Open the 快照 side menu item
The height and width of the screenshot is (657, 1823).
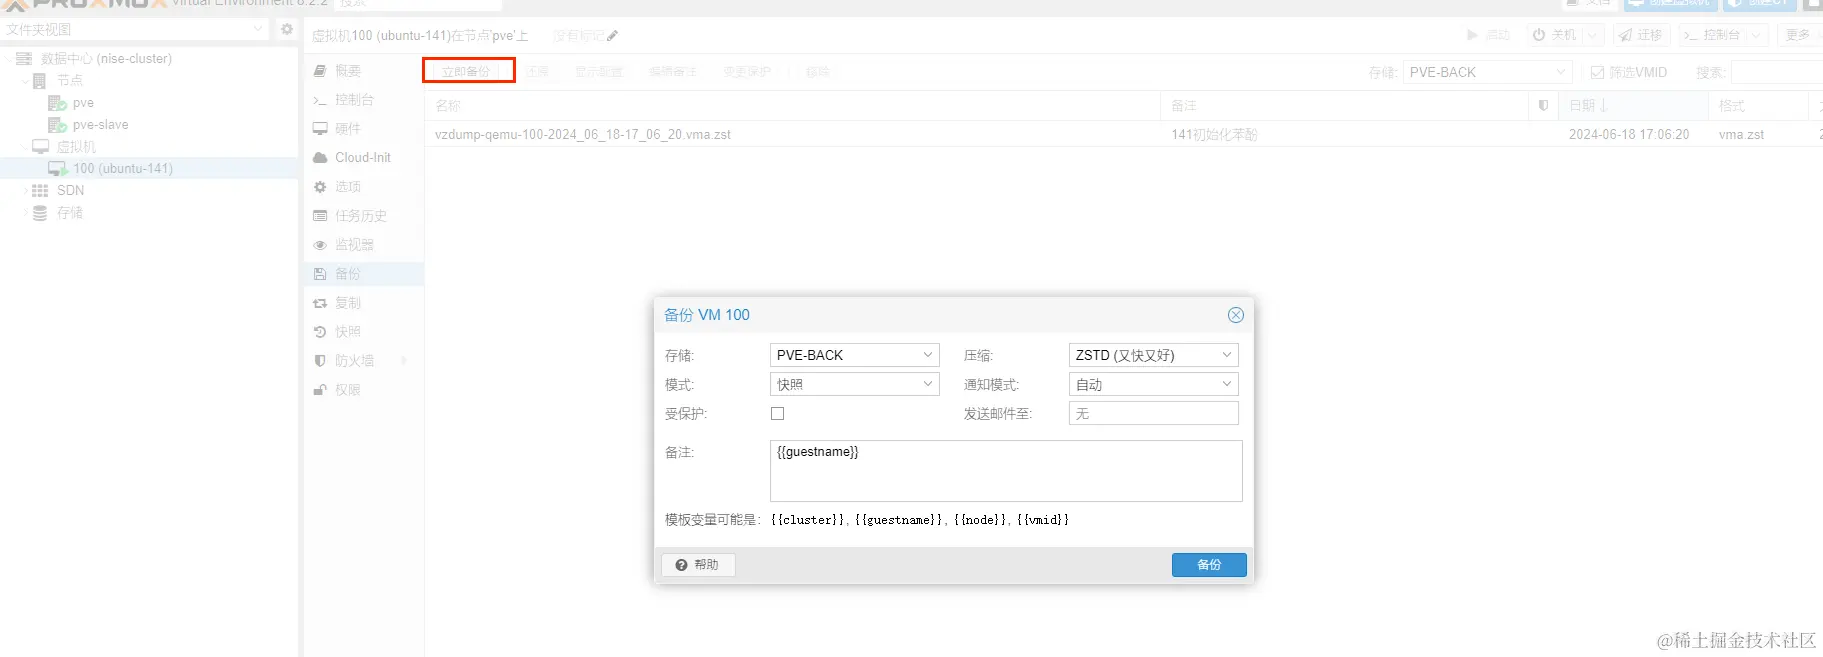pyautogui.click(x=364, y=332)
